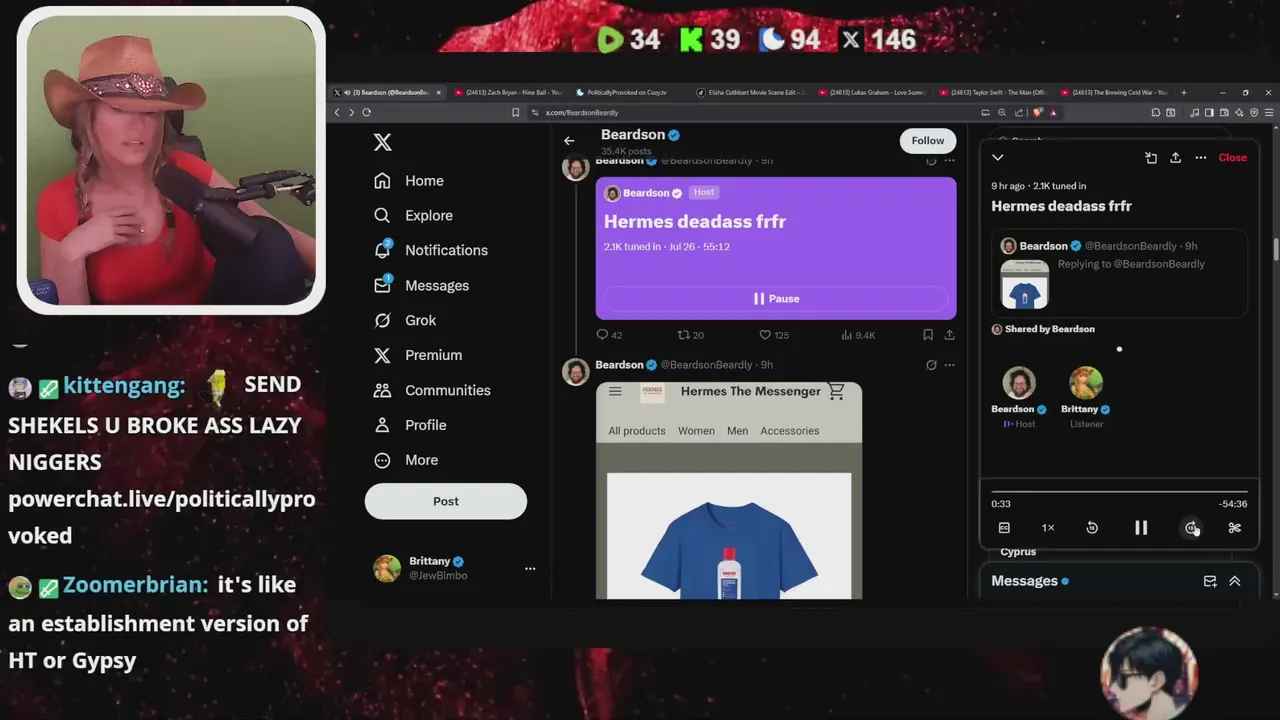Clip the space with scissors icon
1280x720 pixels.
point(1234,528)
